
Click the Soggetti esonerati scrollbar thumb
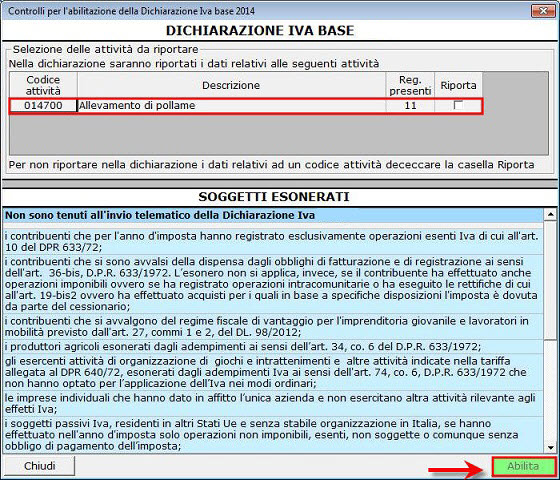point(550,280)
